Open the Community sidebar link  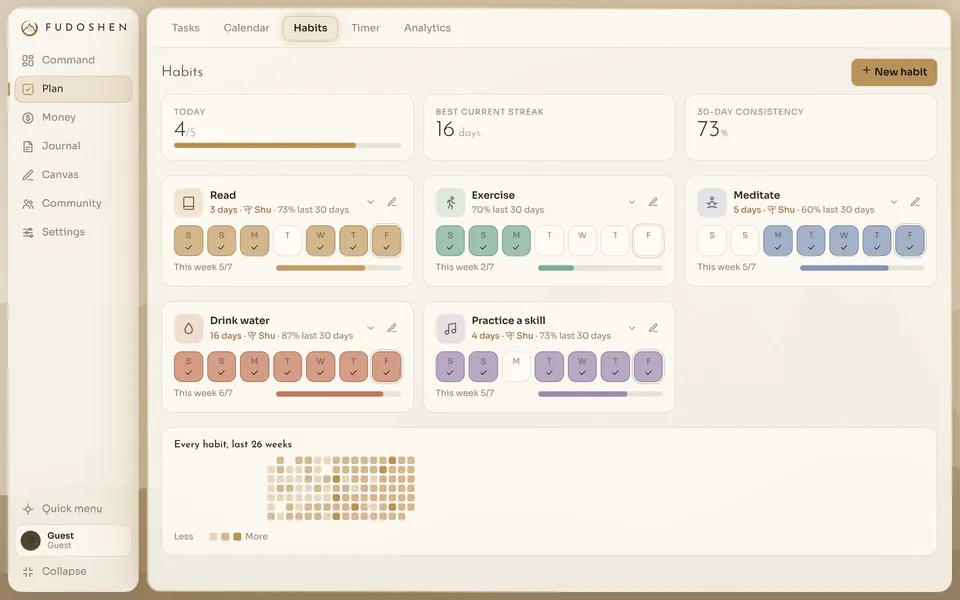pyautogui.click(x=73, y=204)
